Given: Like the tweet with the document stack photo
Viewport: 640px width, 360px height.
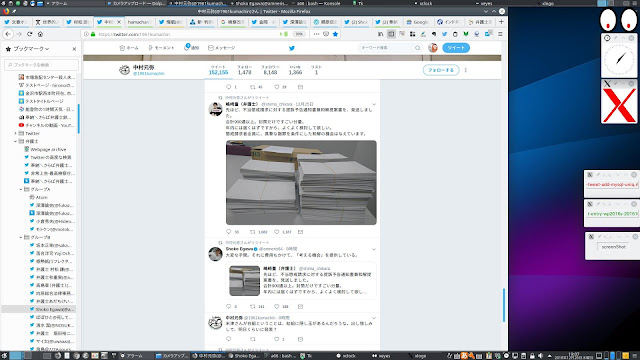Looking at the screenshot, I should pyautogui.click(x=277, y=232).
